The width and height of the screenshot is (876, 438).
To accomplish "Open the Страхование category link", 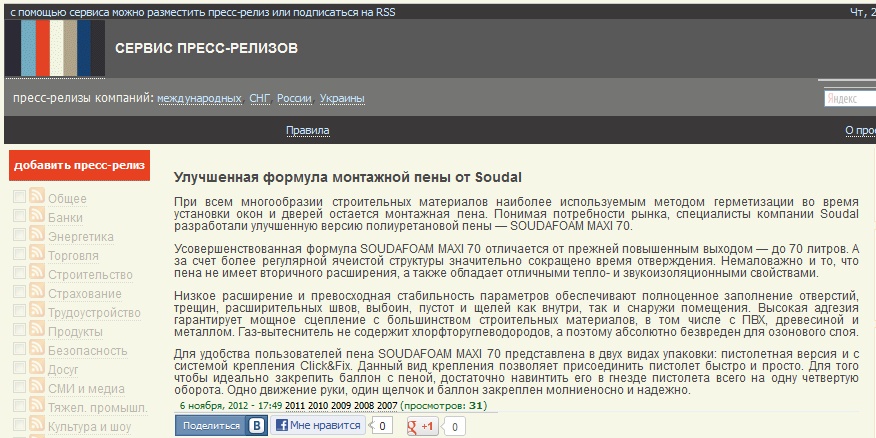I will (x=85, y=294).
